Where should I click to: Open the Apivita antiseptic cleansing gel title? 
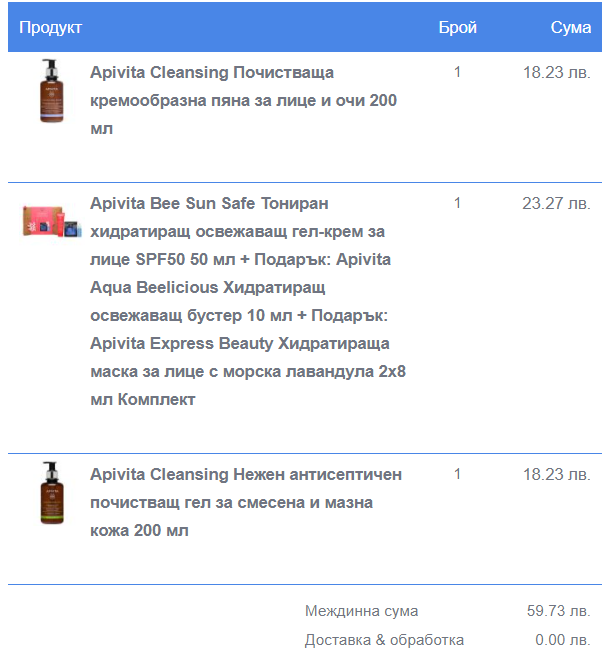tap(245, 502)
